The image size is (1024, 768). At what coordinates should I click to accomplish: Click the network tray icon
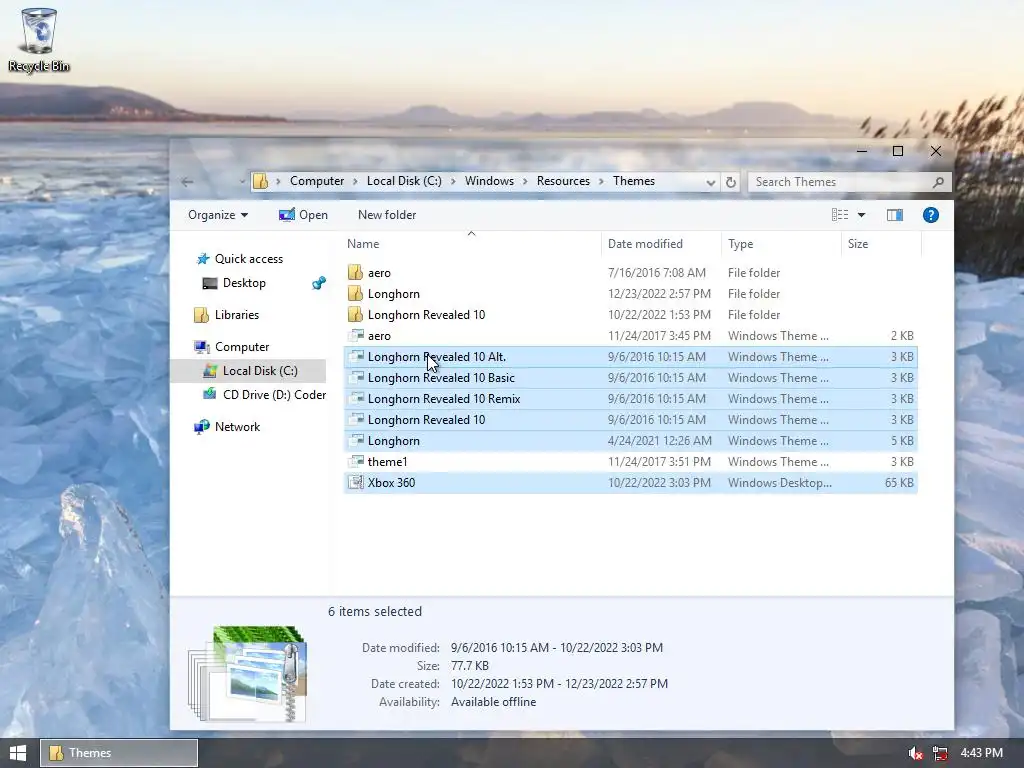pos(940,753)
